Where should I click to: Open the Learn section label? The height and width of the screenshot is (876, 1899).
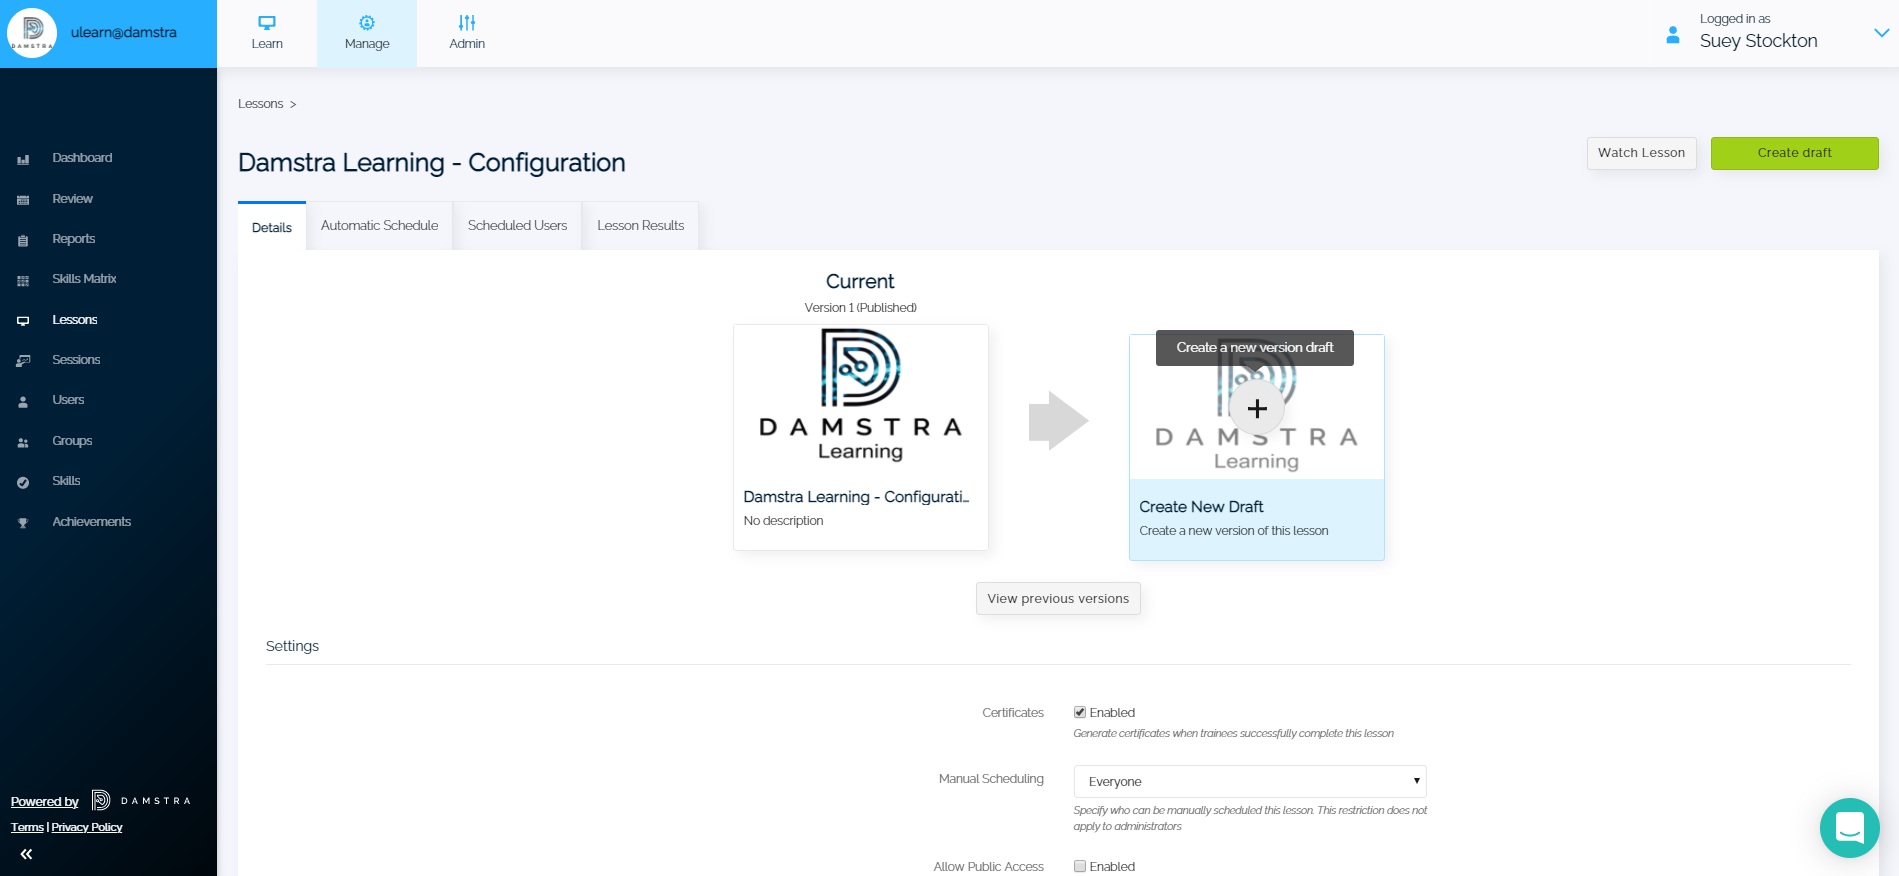(x=267, y=44)
